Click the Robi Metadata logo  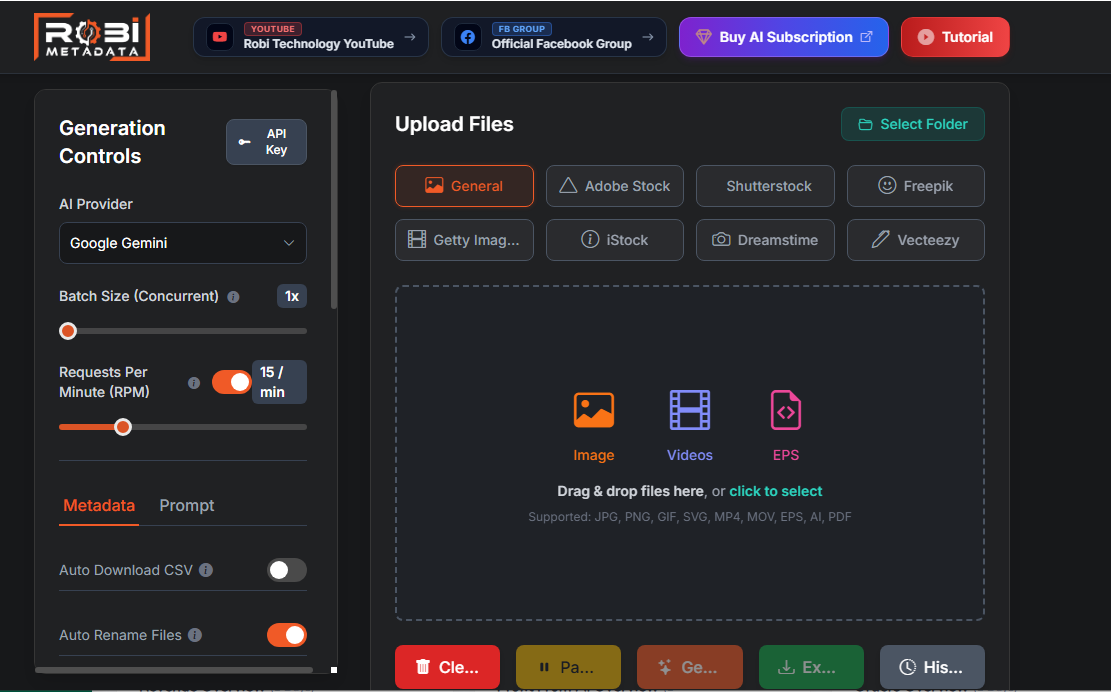[x=92, y=37]
